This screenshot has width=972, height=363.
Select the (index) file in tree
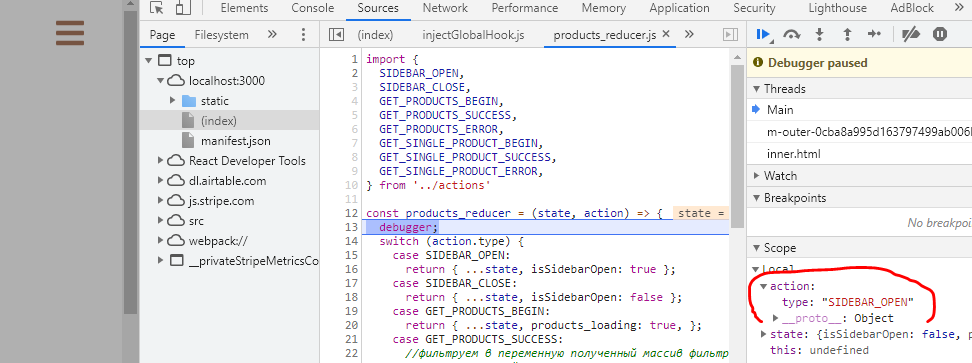click(229, 121)
